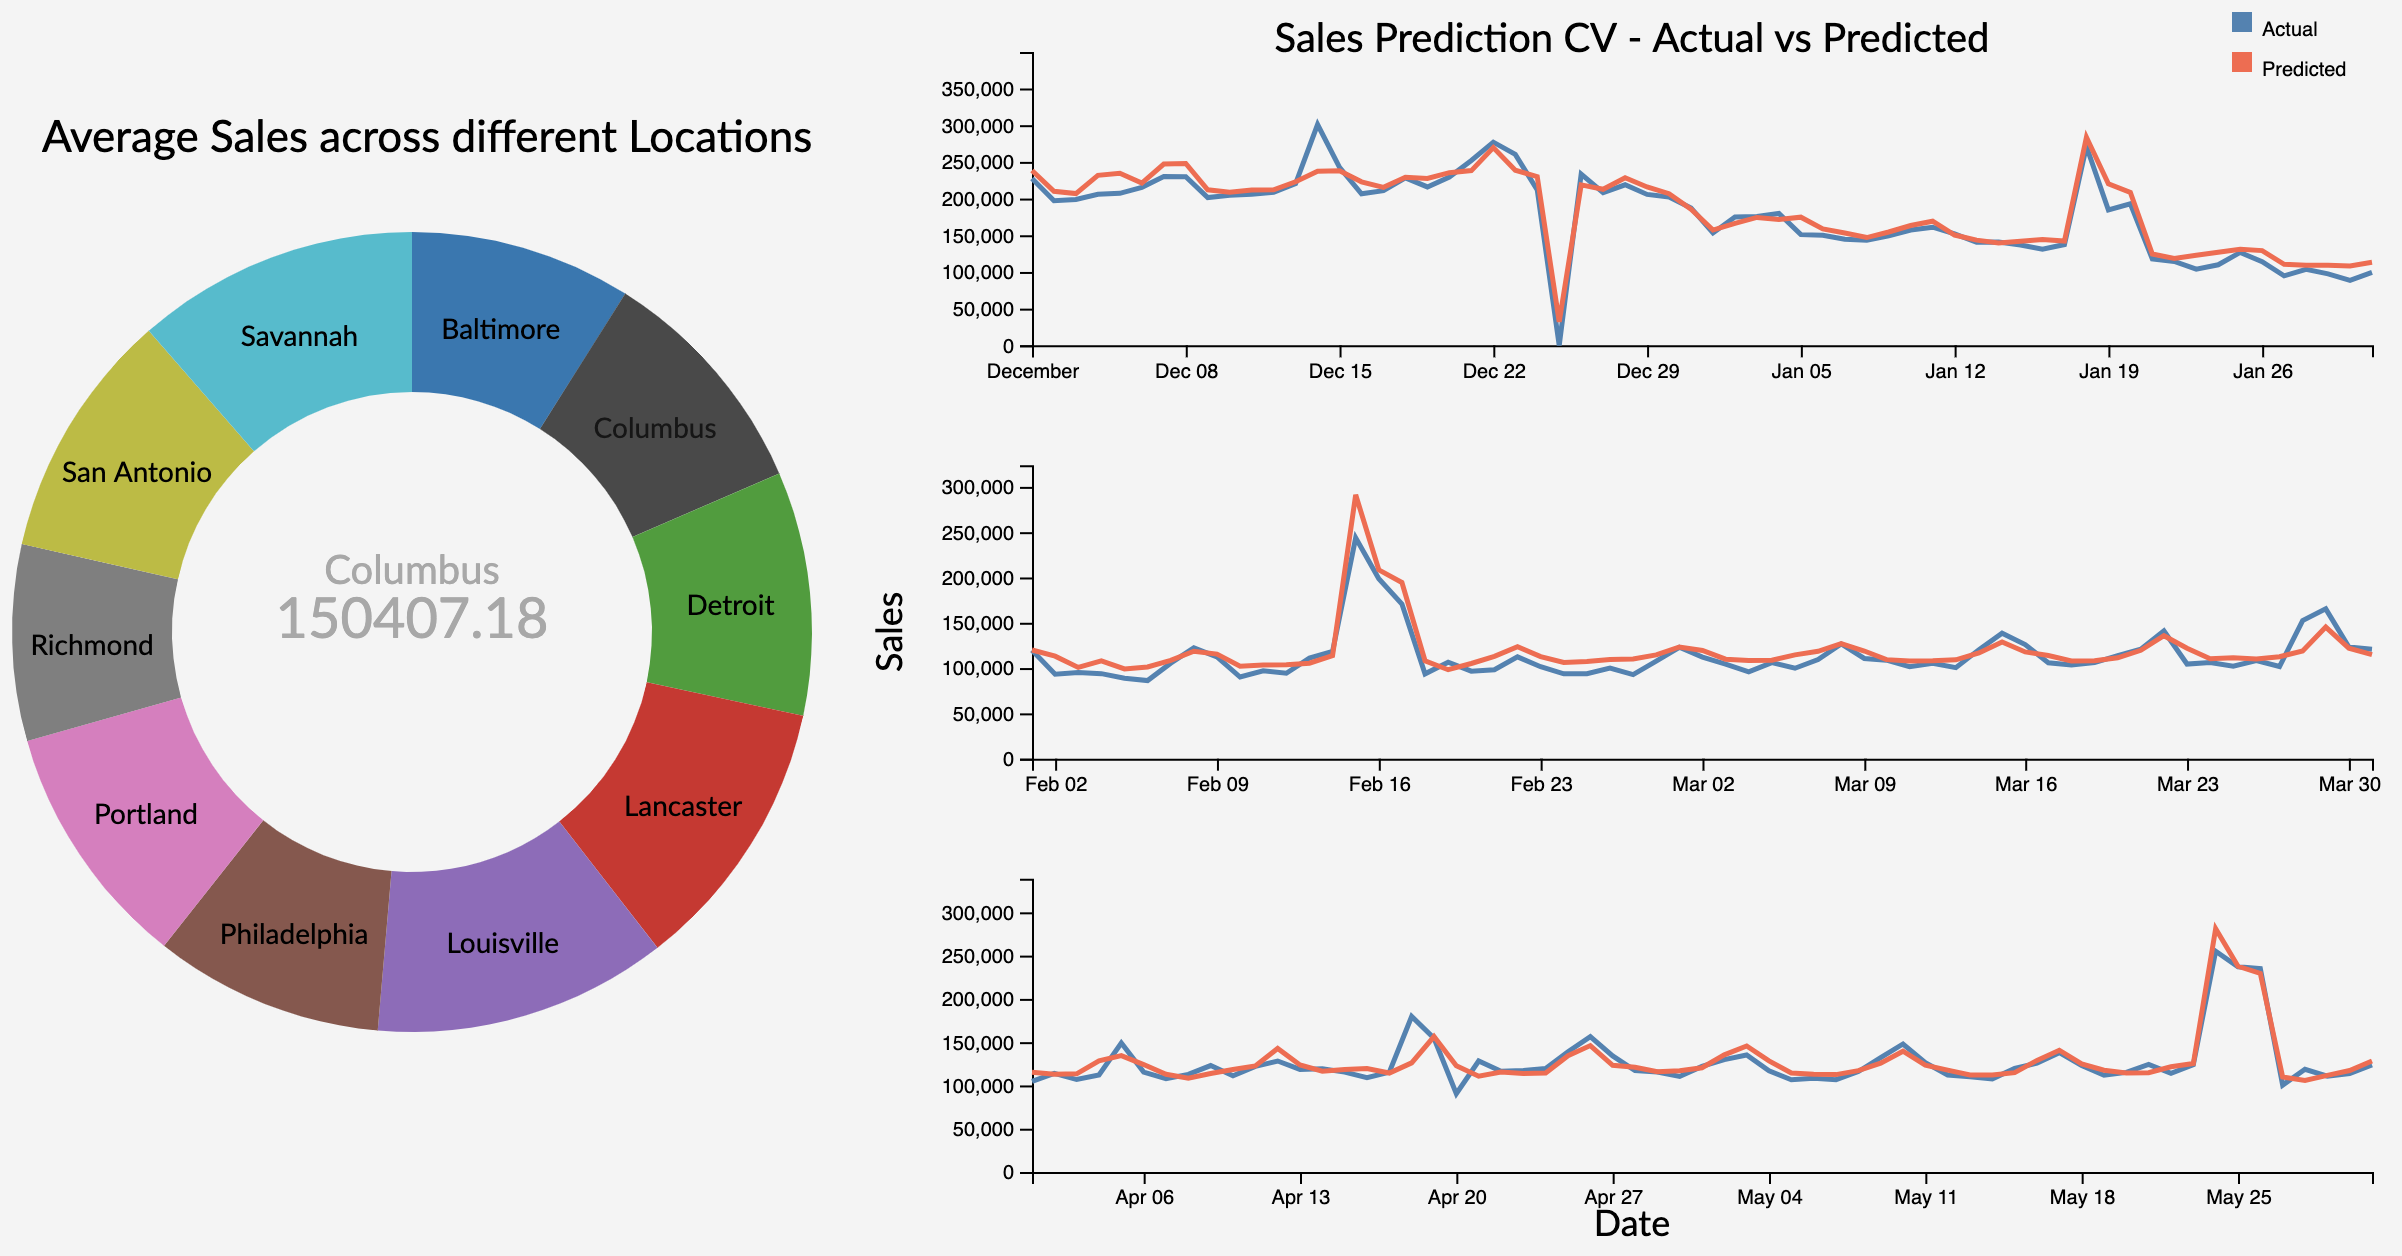The image size is (2402, 1256).
Task: Select the Baltimore segment in the donut chart
Action: 500,330
